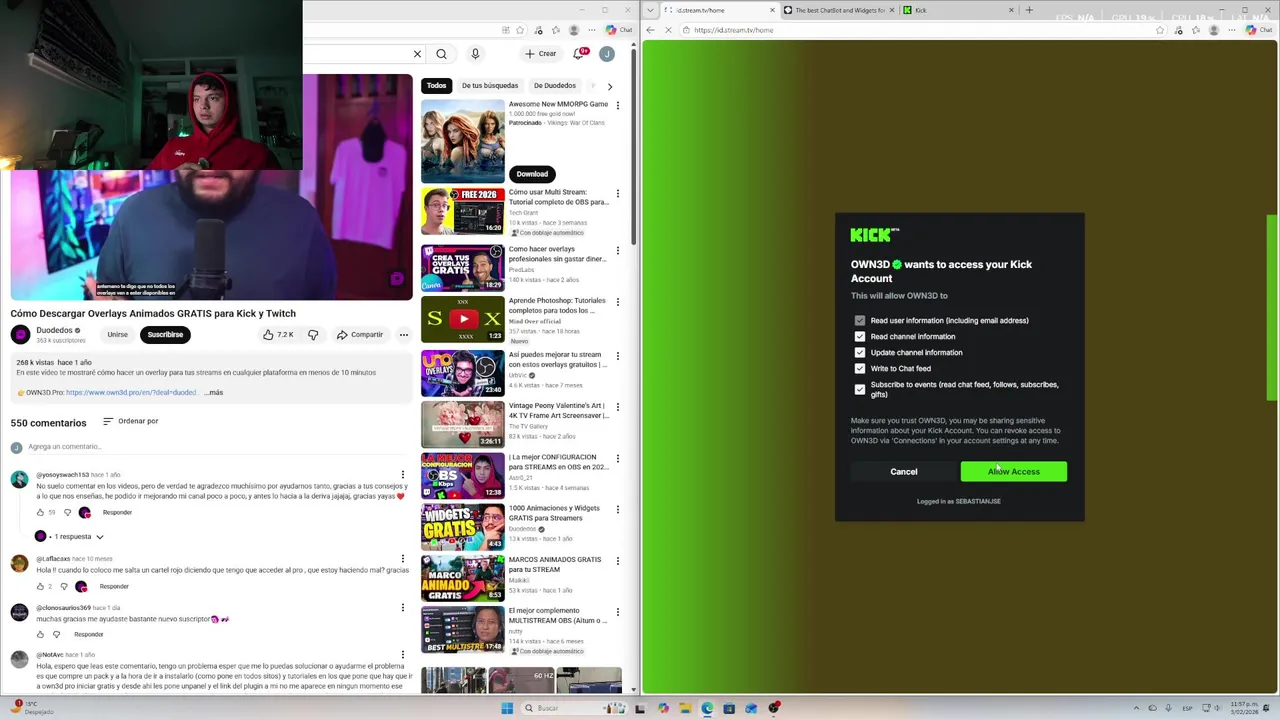This screenshot has height=720, width=1280.
Task: Open a new tab in right browser
Action: [1029, 10]
